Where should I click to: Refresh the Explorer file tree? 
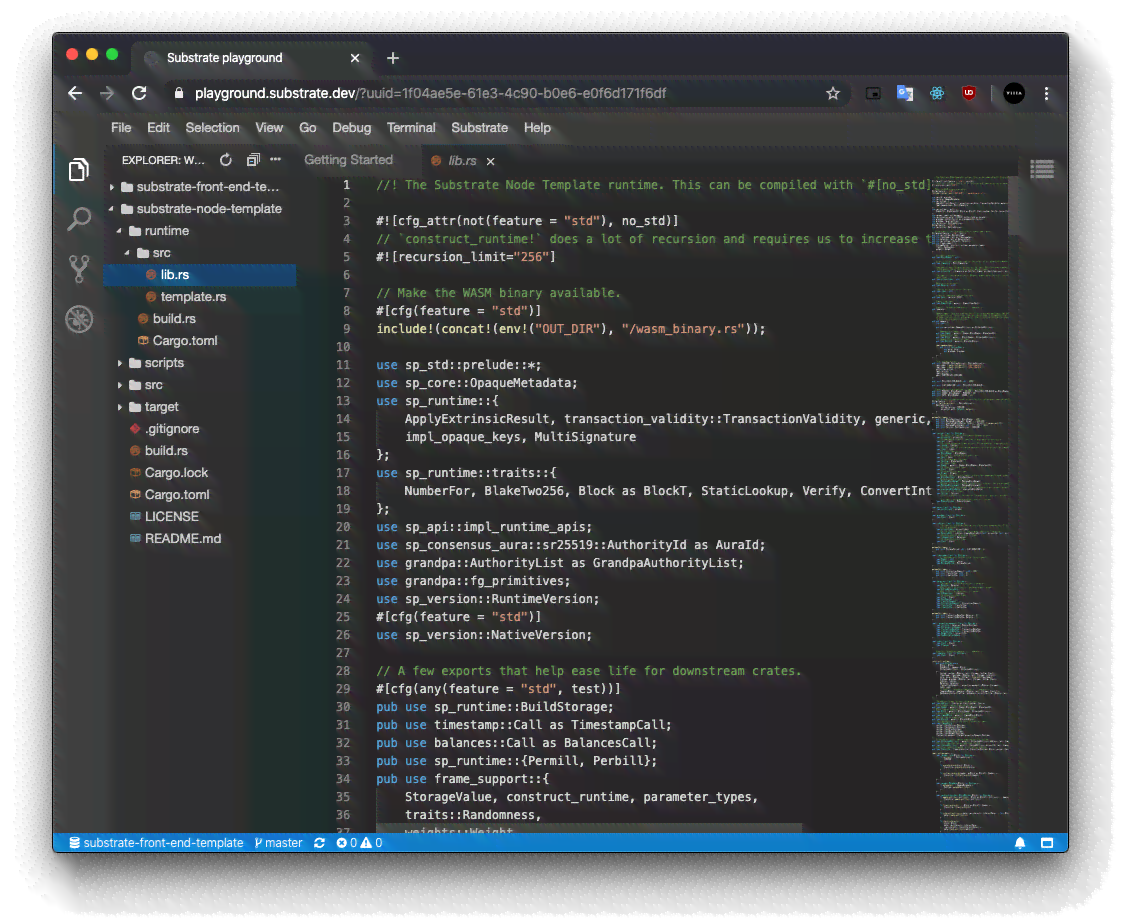(226, 160)
